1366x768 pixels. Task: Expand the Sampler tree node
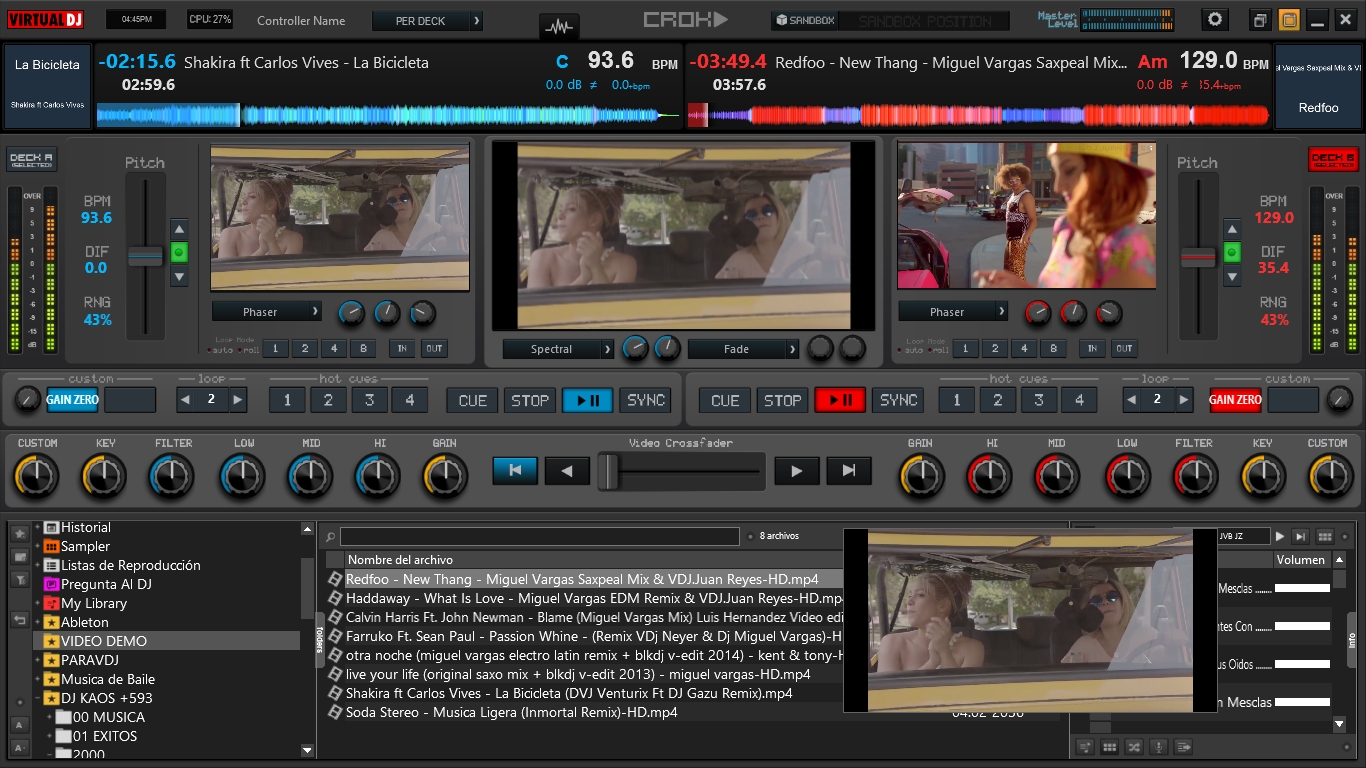click(x=38, y=546)
